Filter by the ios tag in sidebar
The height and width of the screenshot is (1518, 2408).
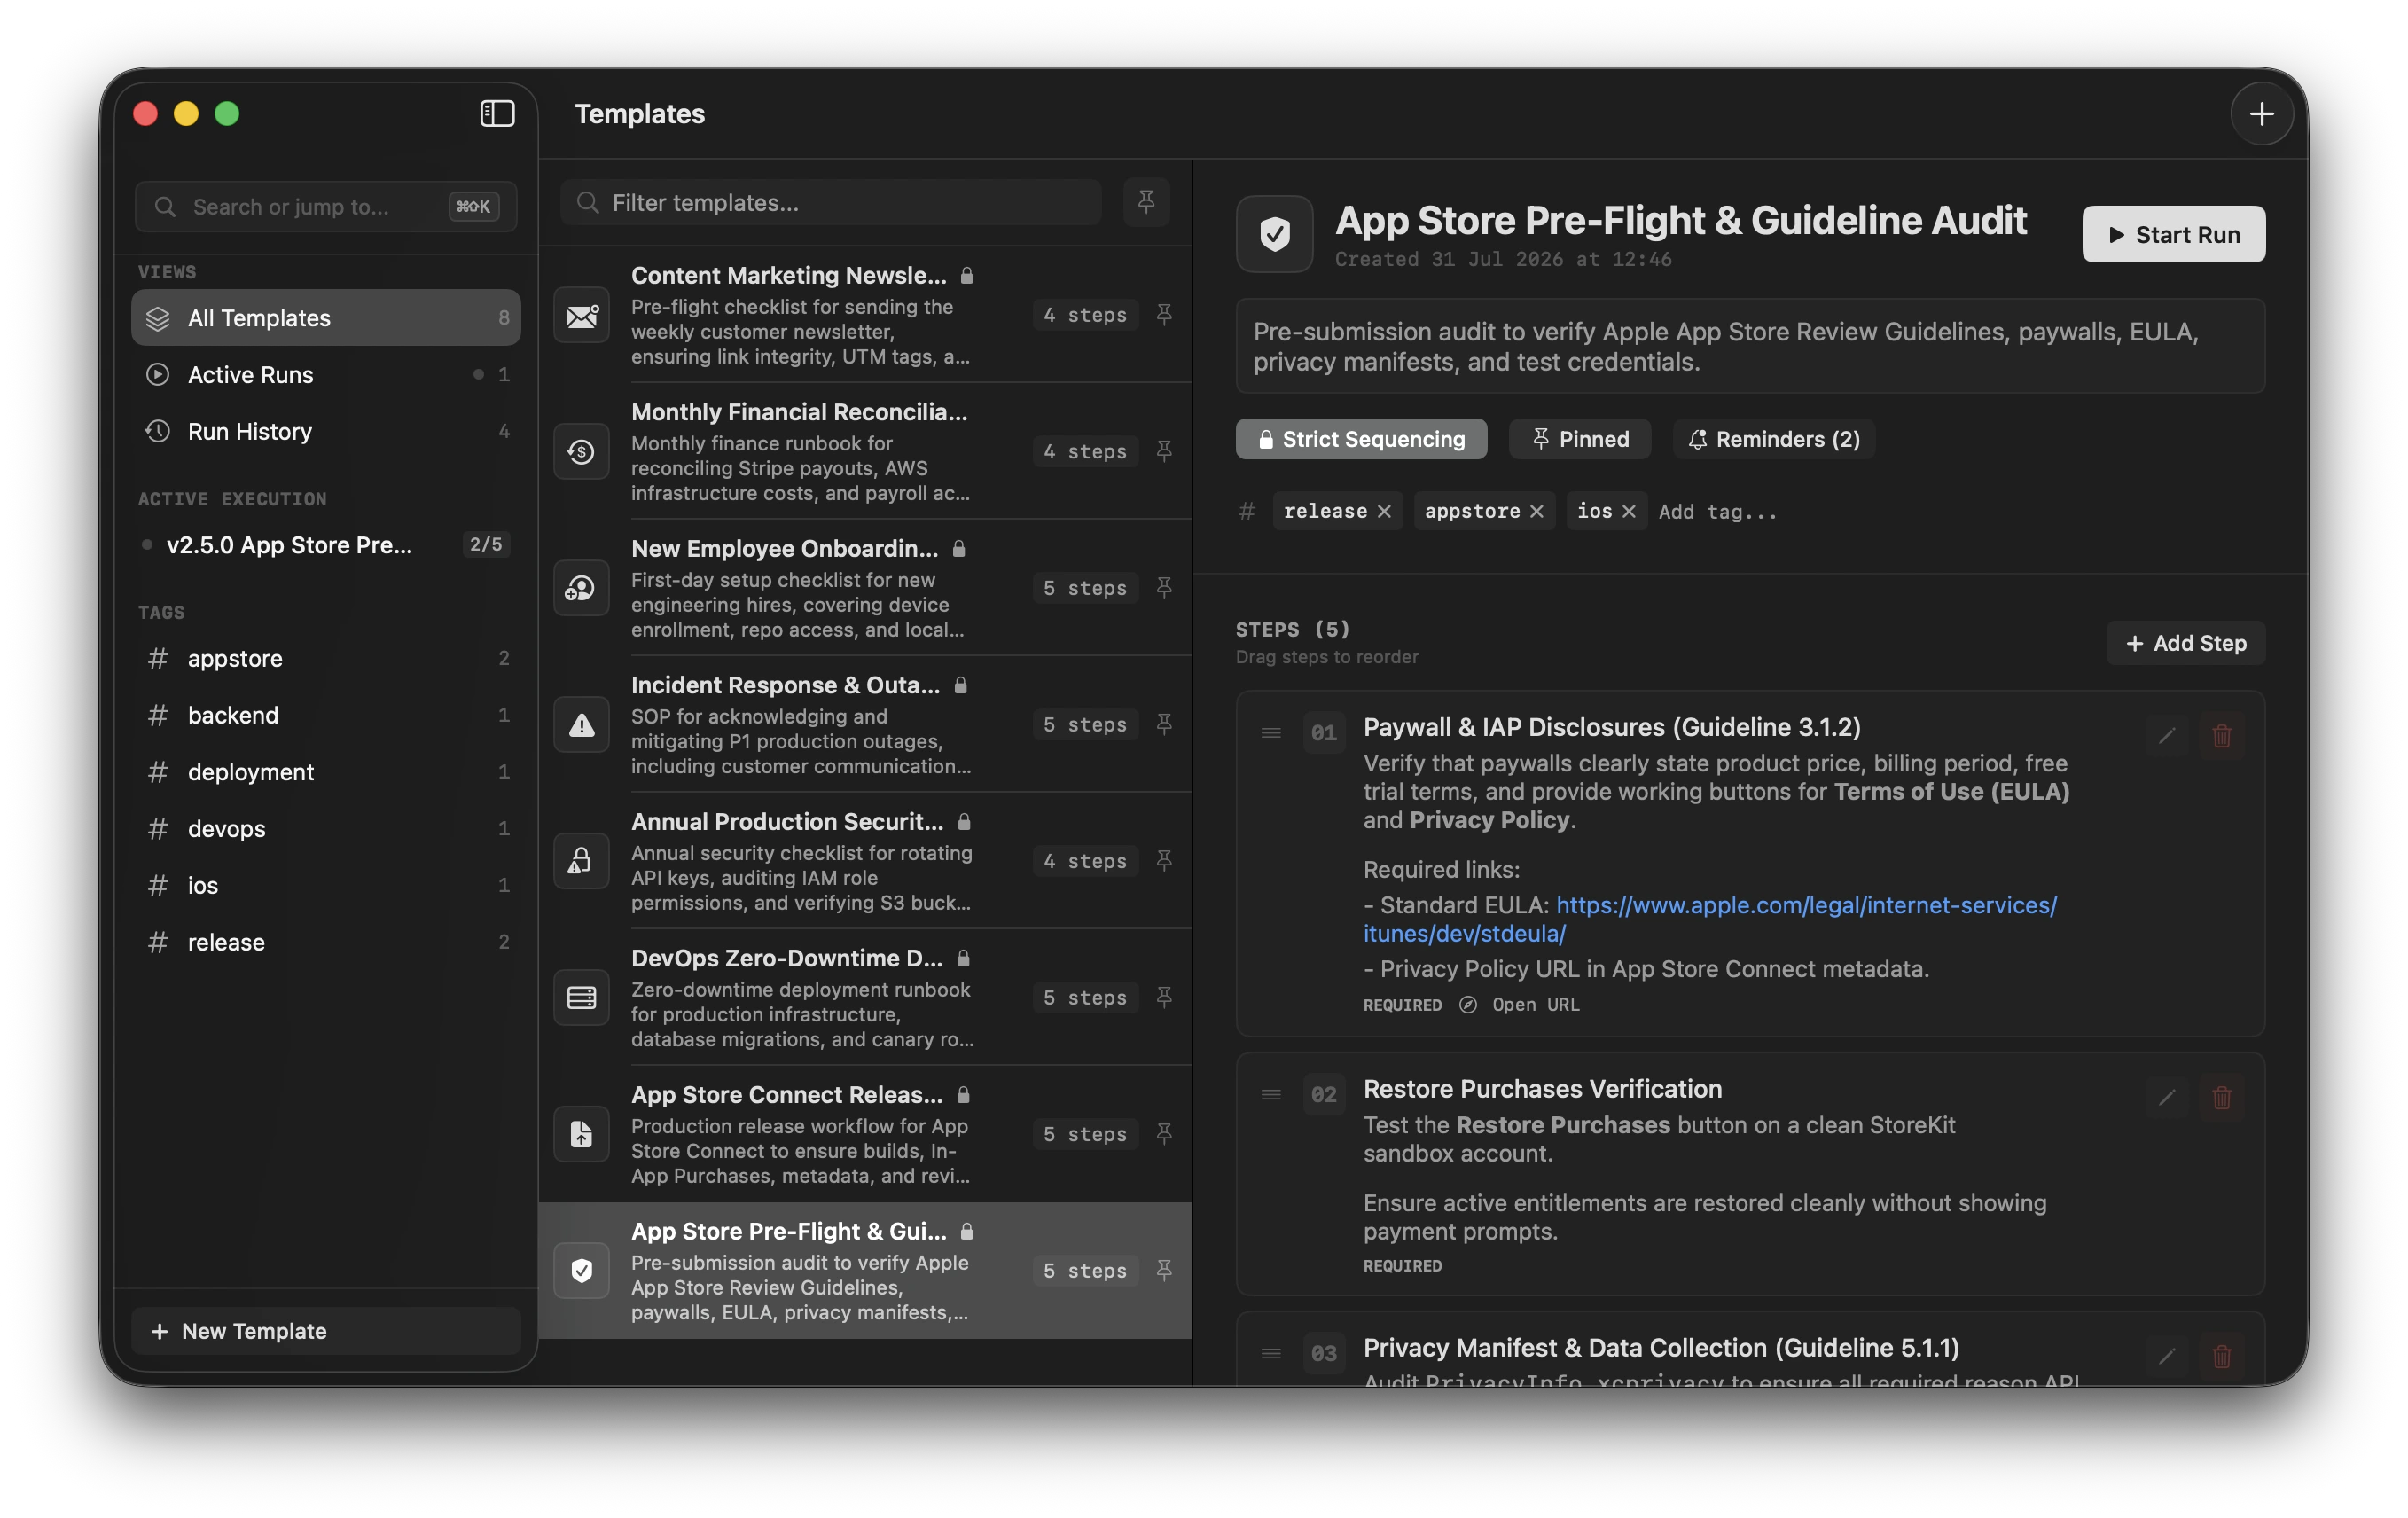[x=326, y=886]
